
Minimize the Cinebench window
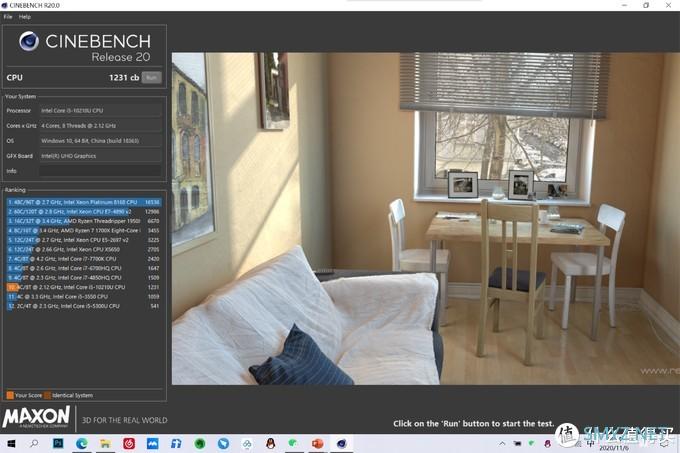pos(624,5)
